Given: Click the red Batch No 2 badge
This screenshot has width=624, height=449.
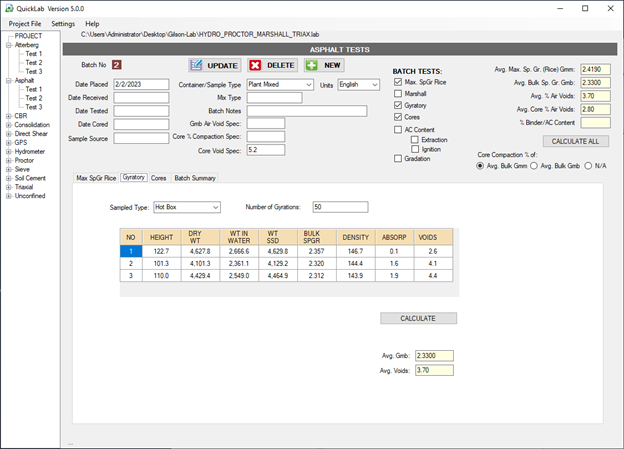Looking at the screenshot, I should 116,65.
